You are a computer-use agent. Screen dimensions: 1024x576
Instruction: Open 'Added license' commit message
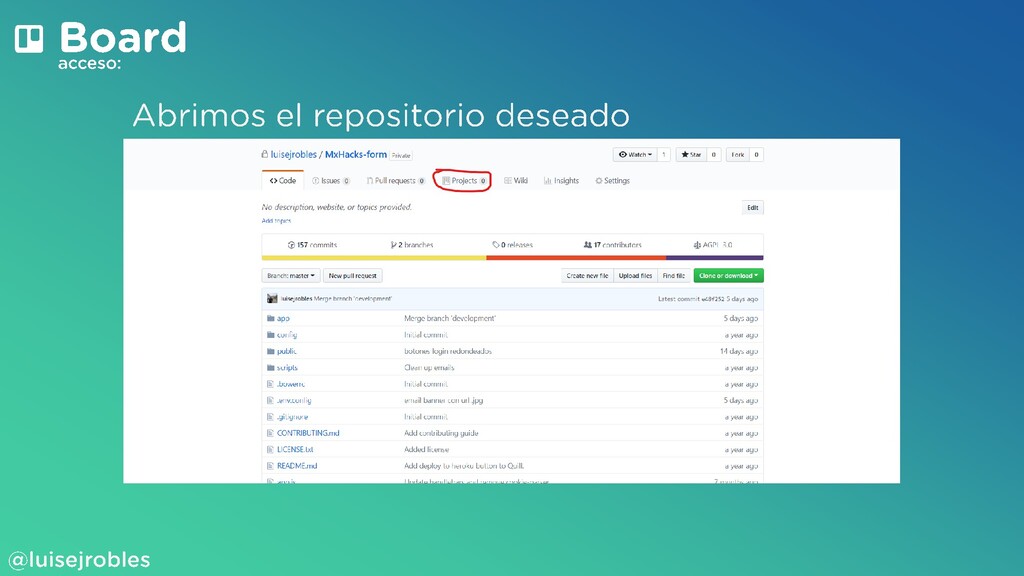(x=426, y=449)
